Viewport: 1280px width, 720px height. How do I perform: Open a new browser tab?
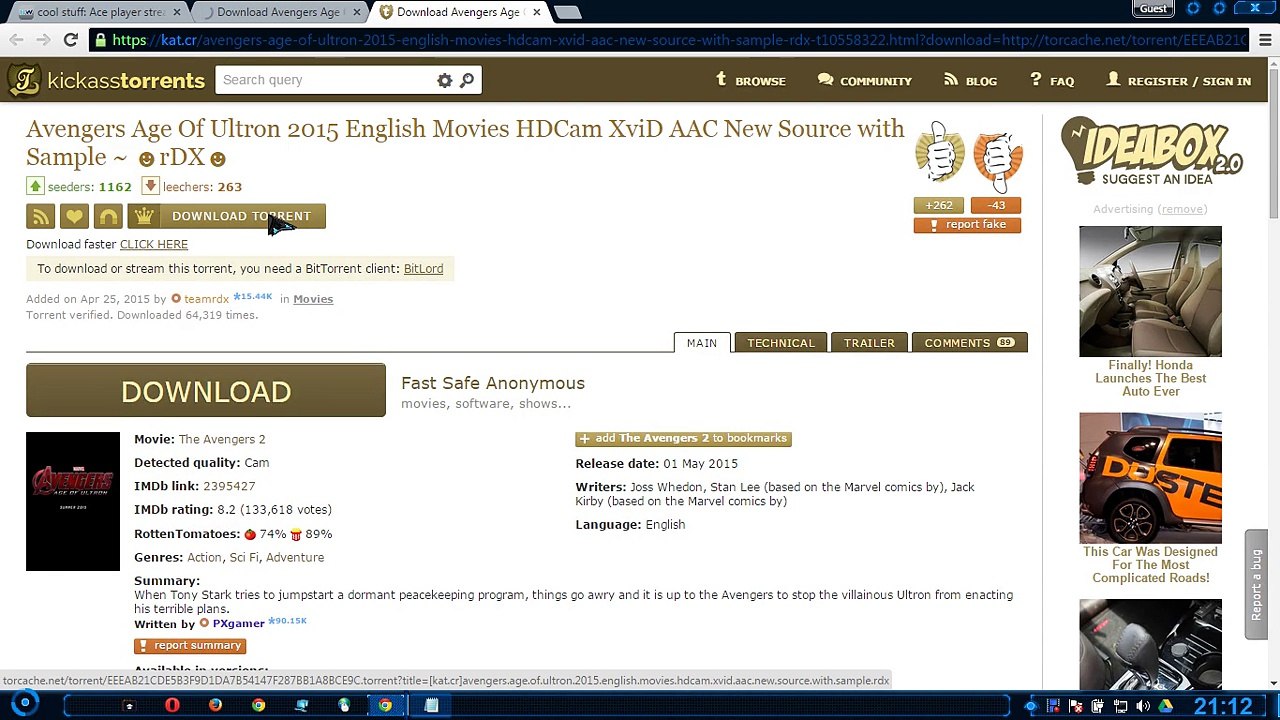coord(567,12)
